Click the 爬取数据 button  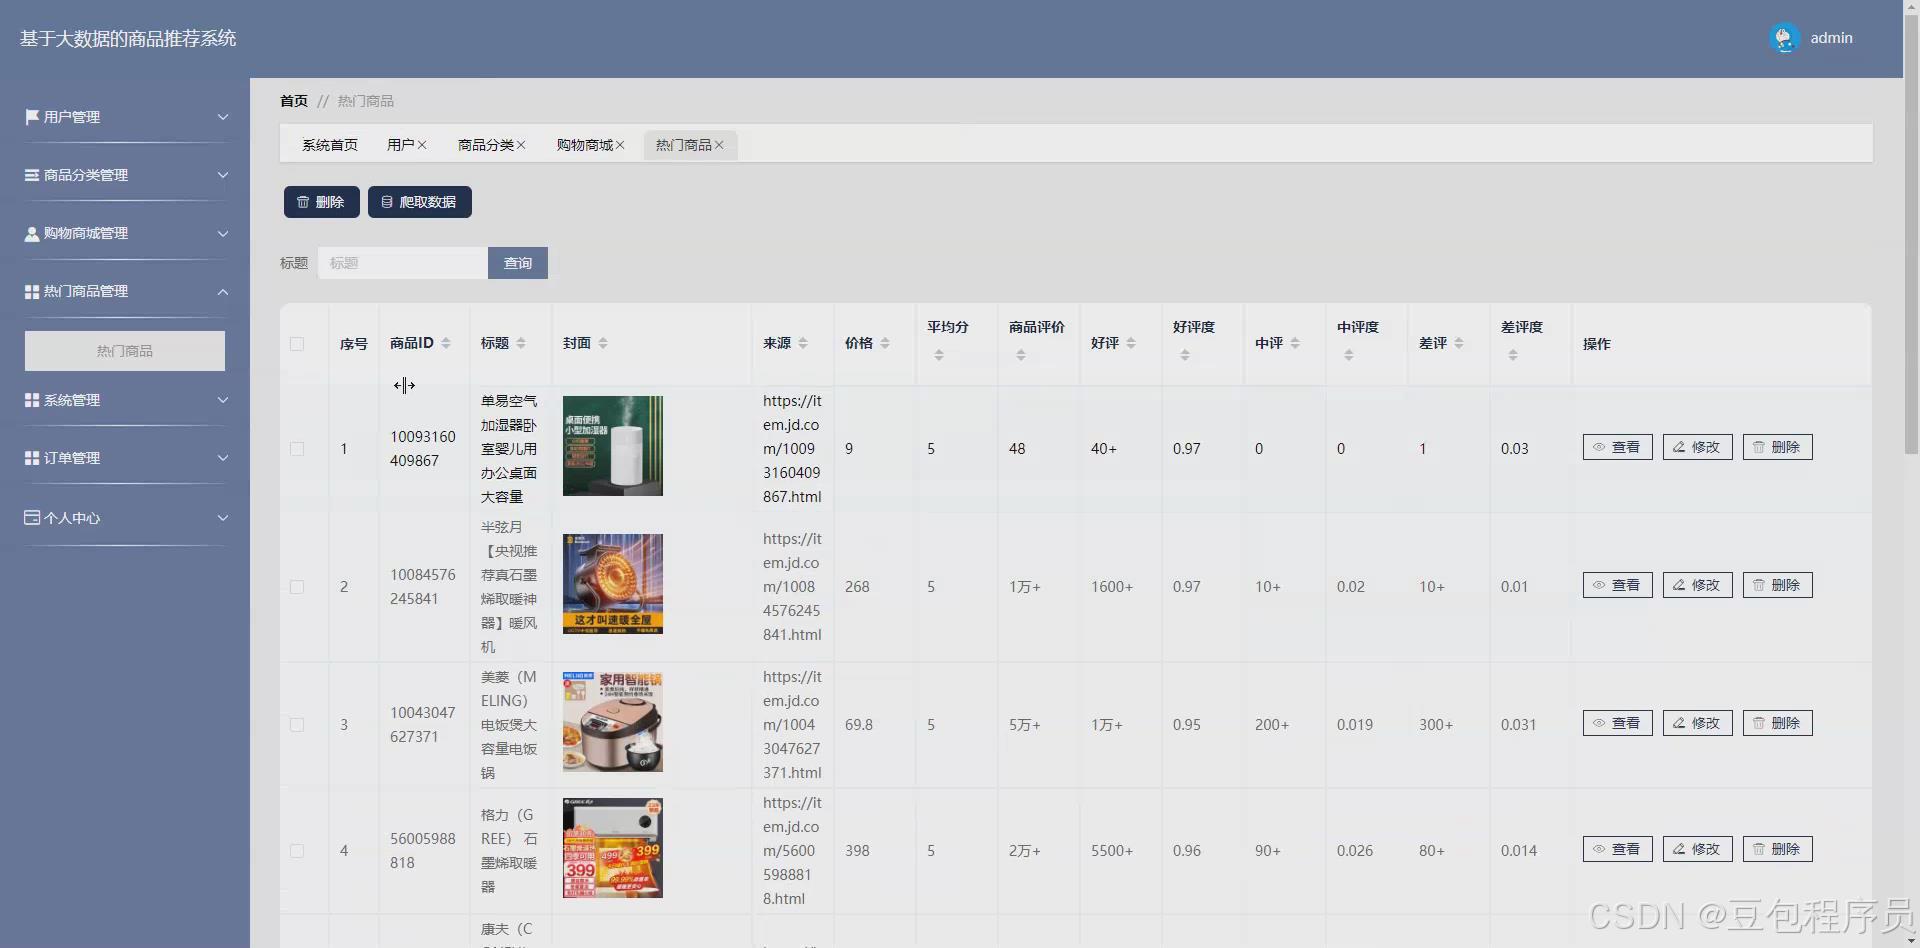point(420,202)
